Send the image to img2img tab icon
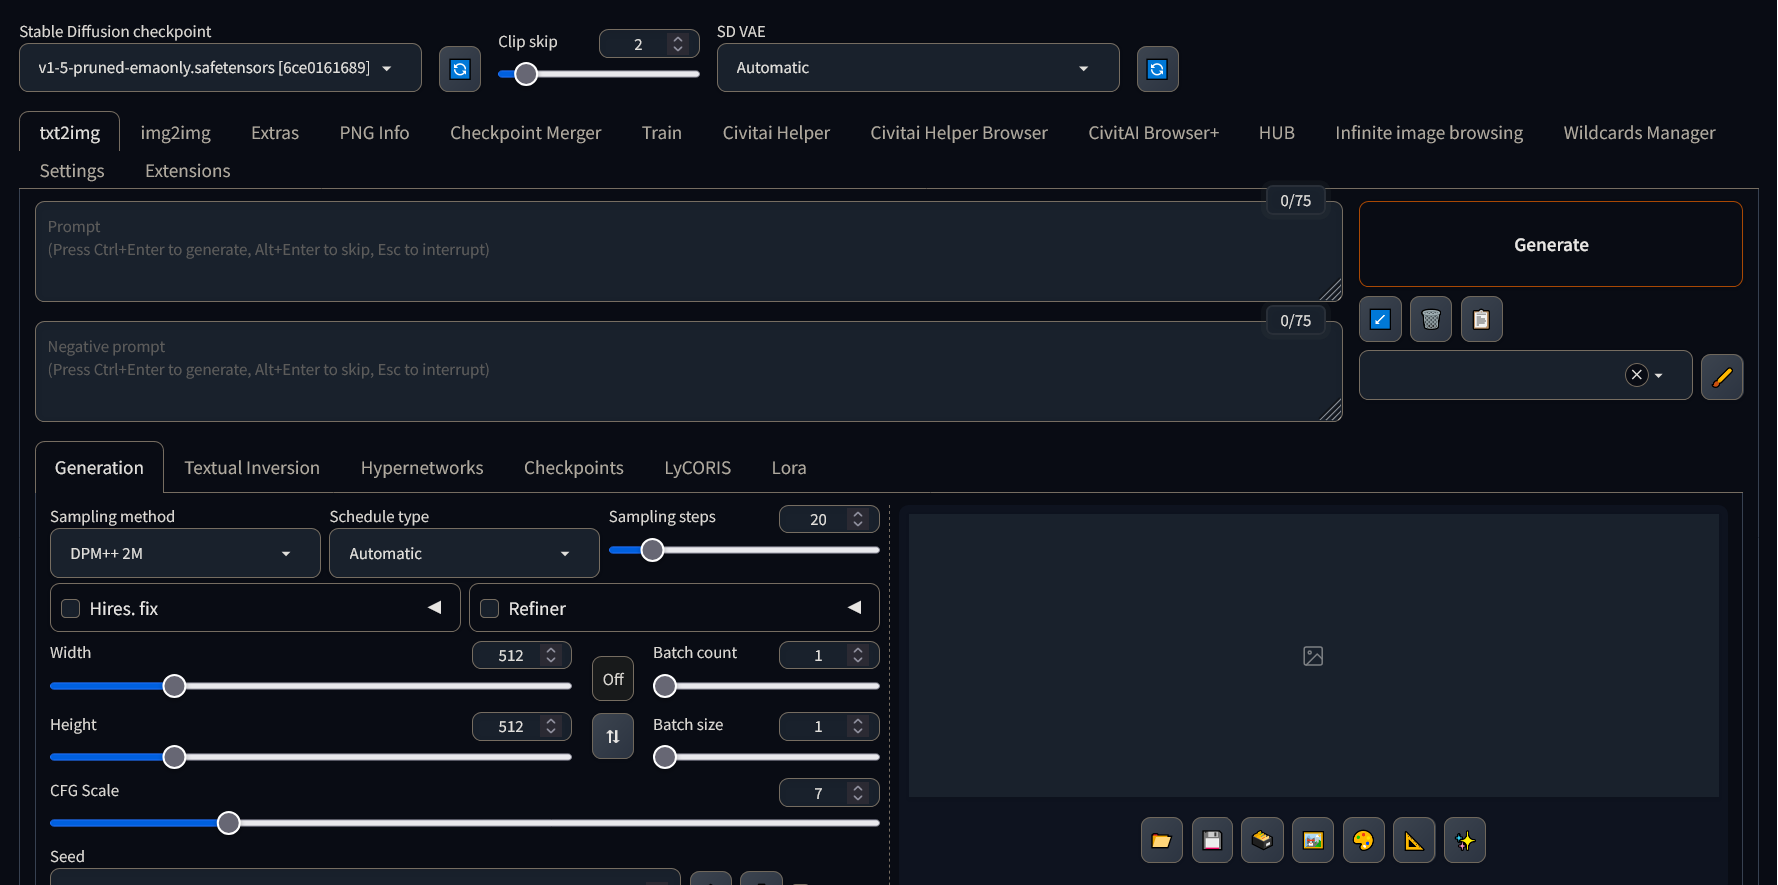The image size is (1778, 885). (1313, 840)
